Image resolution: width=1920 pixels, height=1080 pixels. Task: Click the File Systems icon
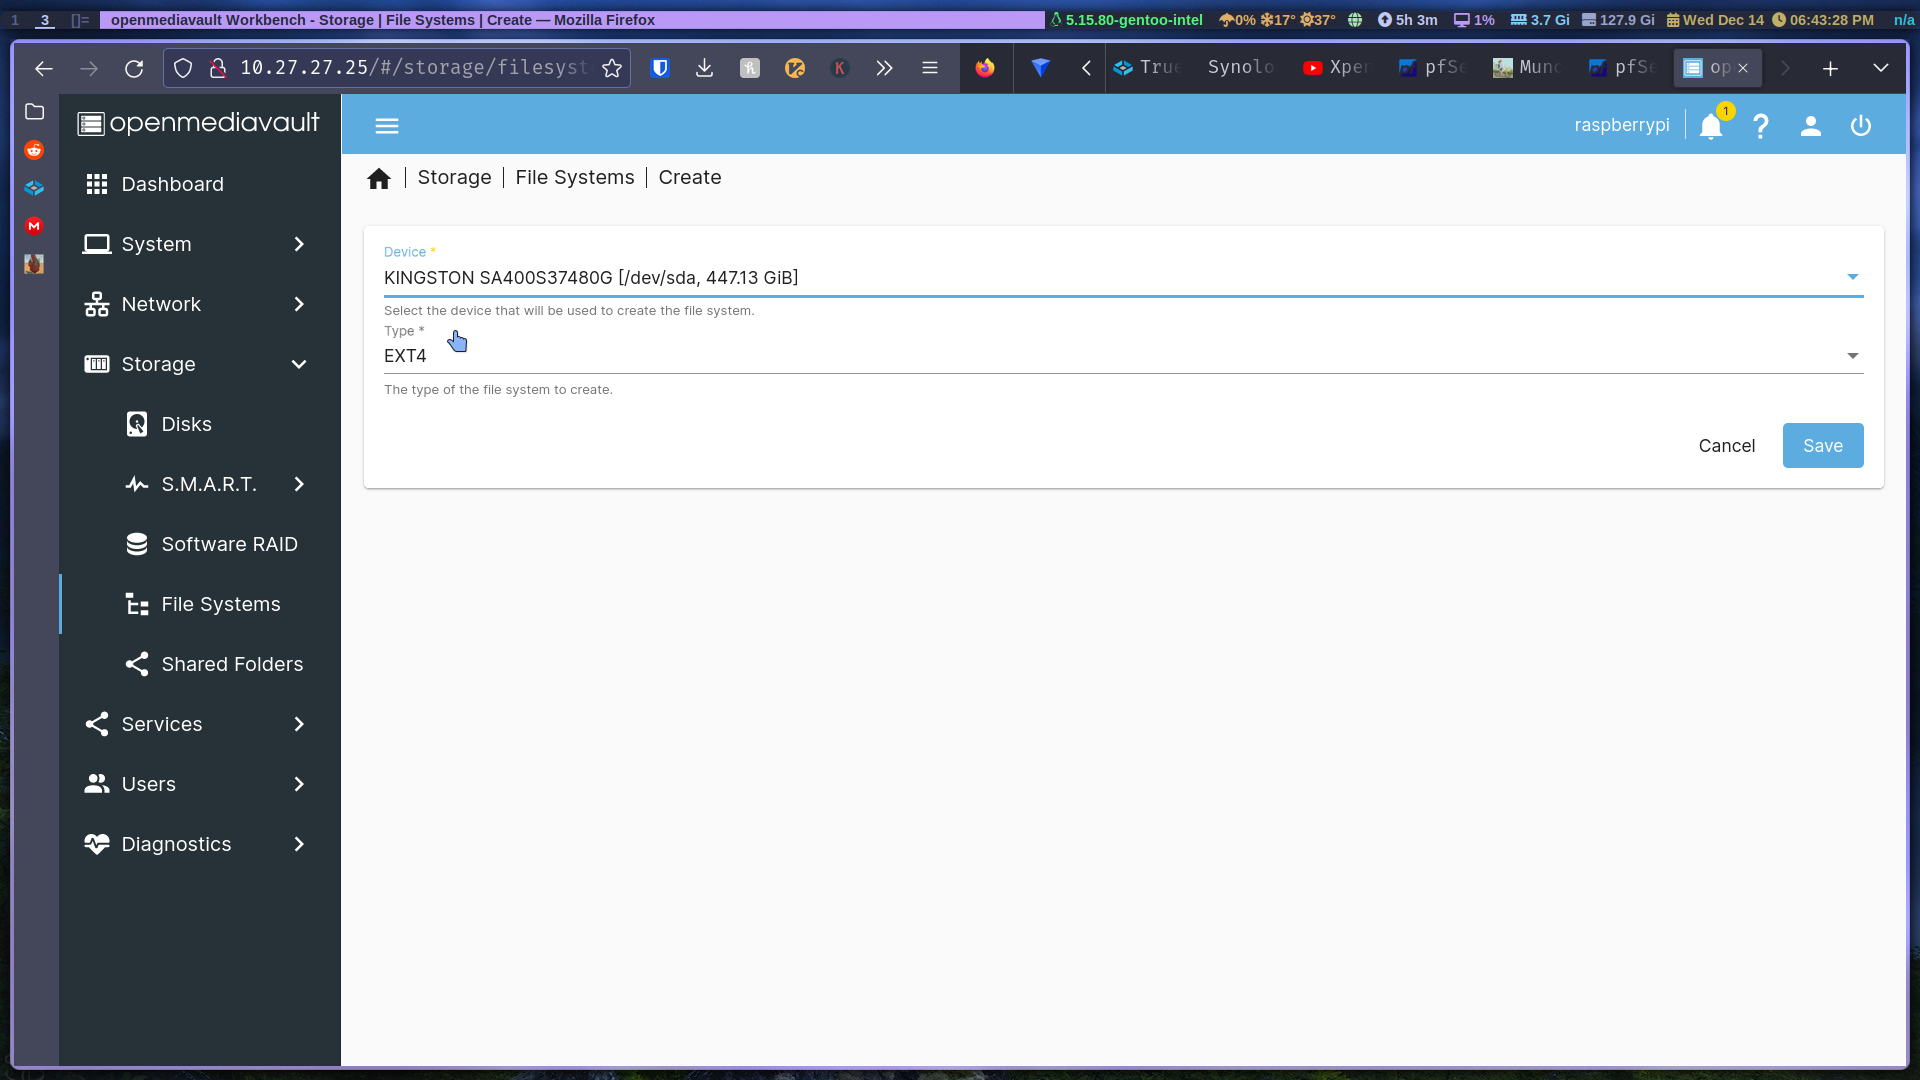coord(138,604)
